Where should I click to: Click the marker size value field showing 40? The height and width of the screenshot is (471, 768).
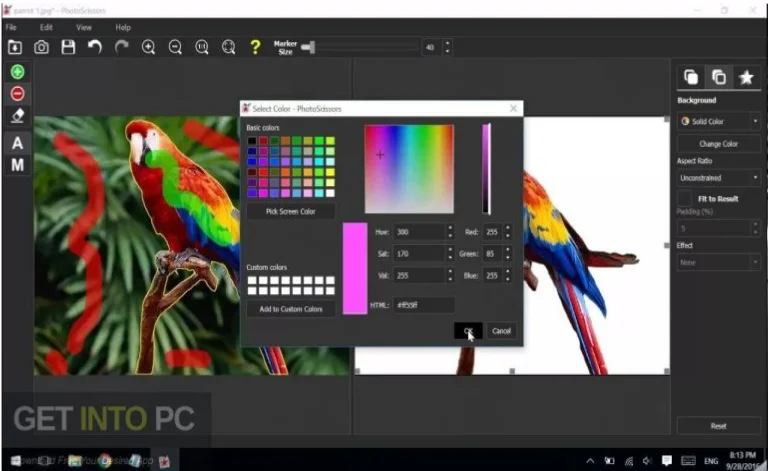(x=432, y=47)
